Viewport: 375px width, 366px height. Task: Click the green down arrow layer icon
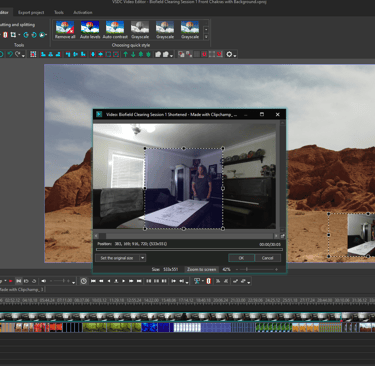click(133, 54)
